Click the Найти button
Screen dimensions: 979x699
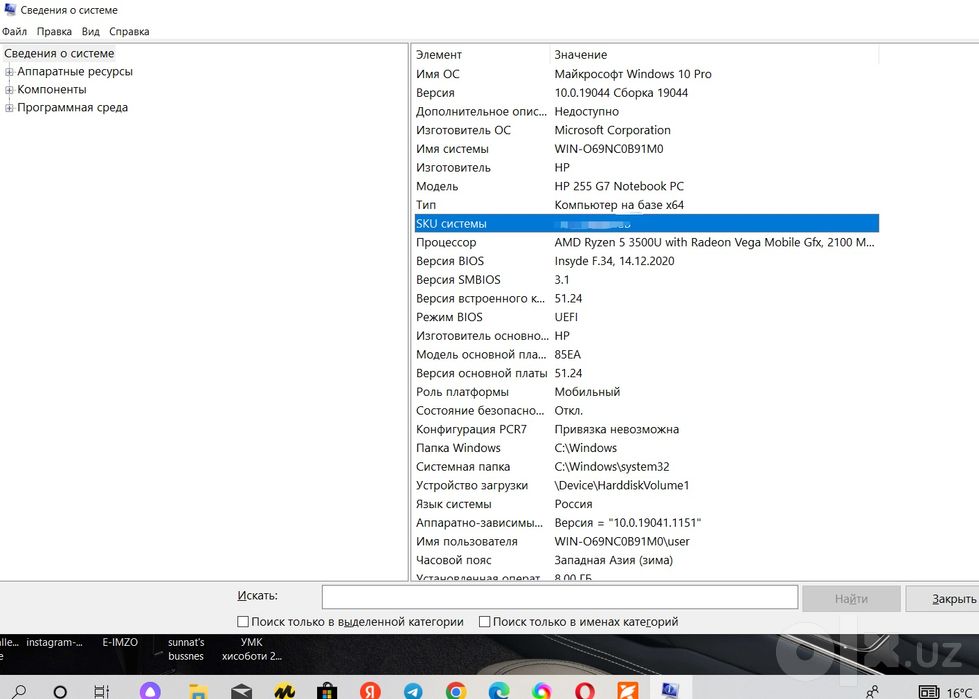point(851,599)
